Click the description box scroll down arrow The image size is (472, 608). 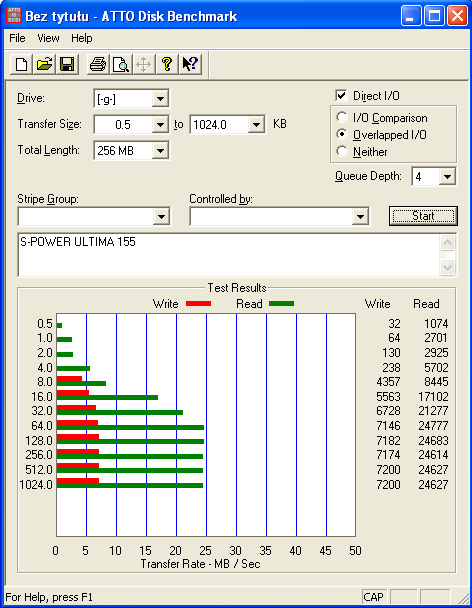(x=448, y=267)
